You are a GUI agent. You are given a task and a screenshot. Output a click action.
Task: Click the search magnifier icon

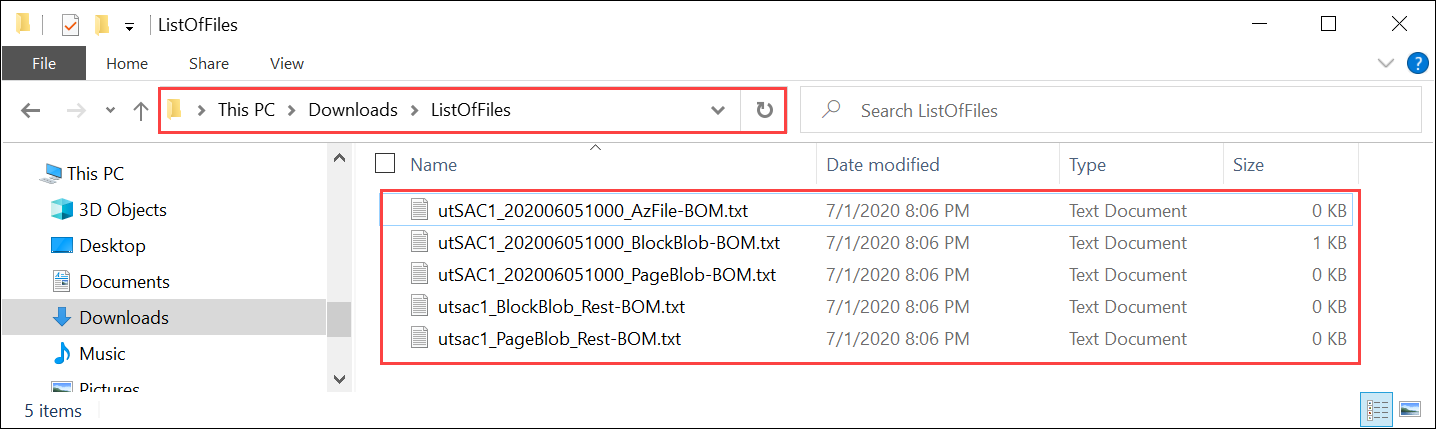(830, 110)
